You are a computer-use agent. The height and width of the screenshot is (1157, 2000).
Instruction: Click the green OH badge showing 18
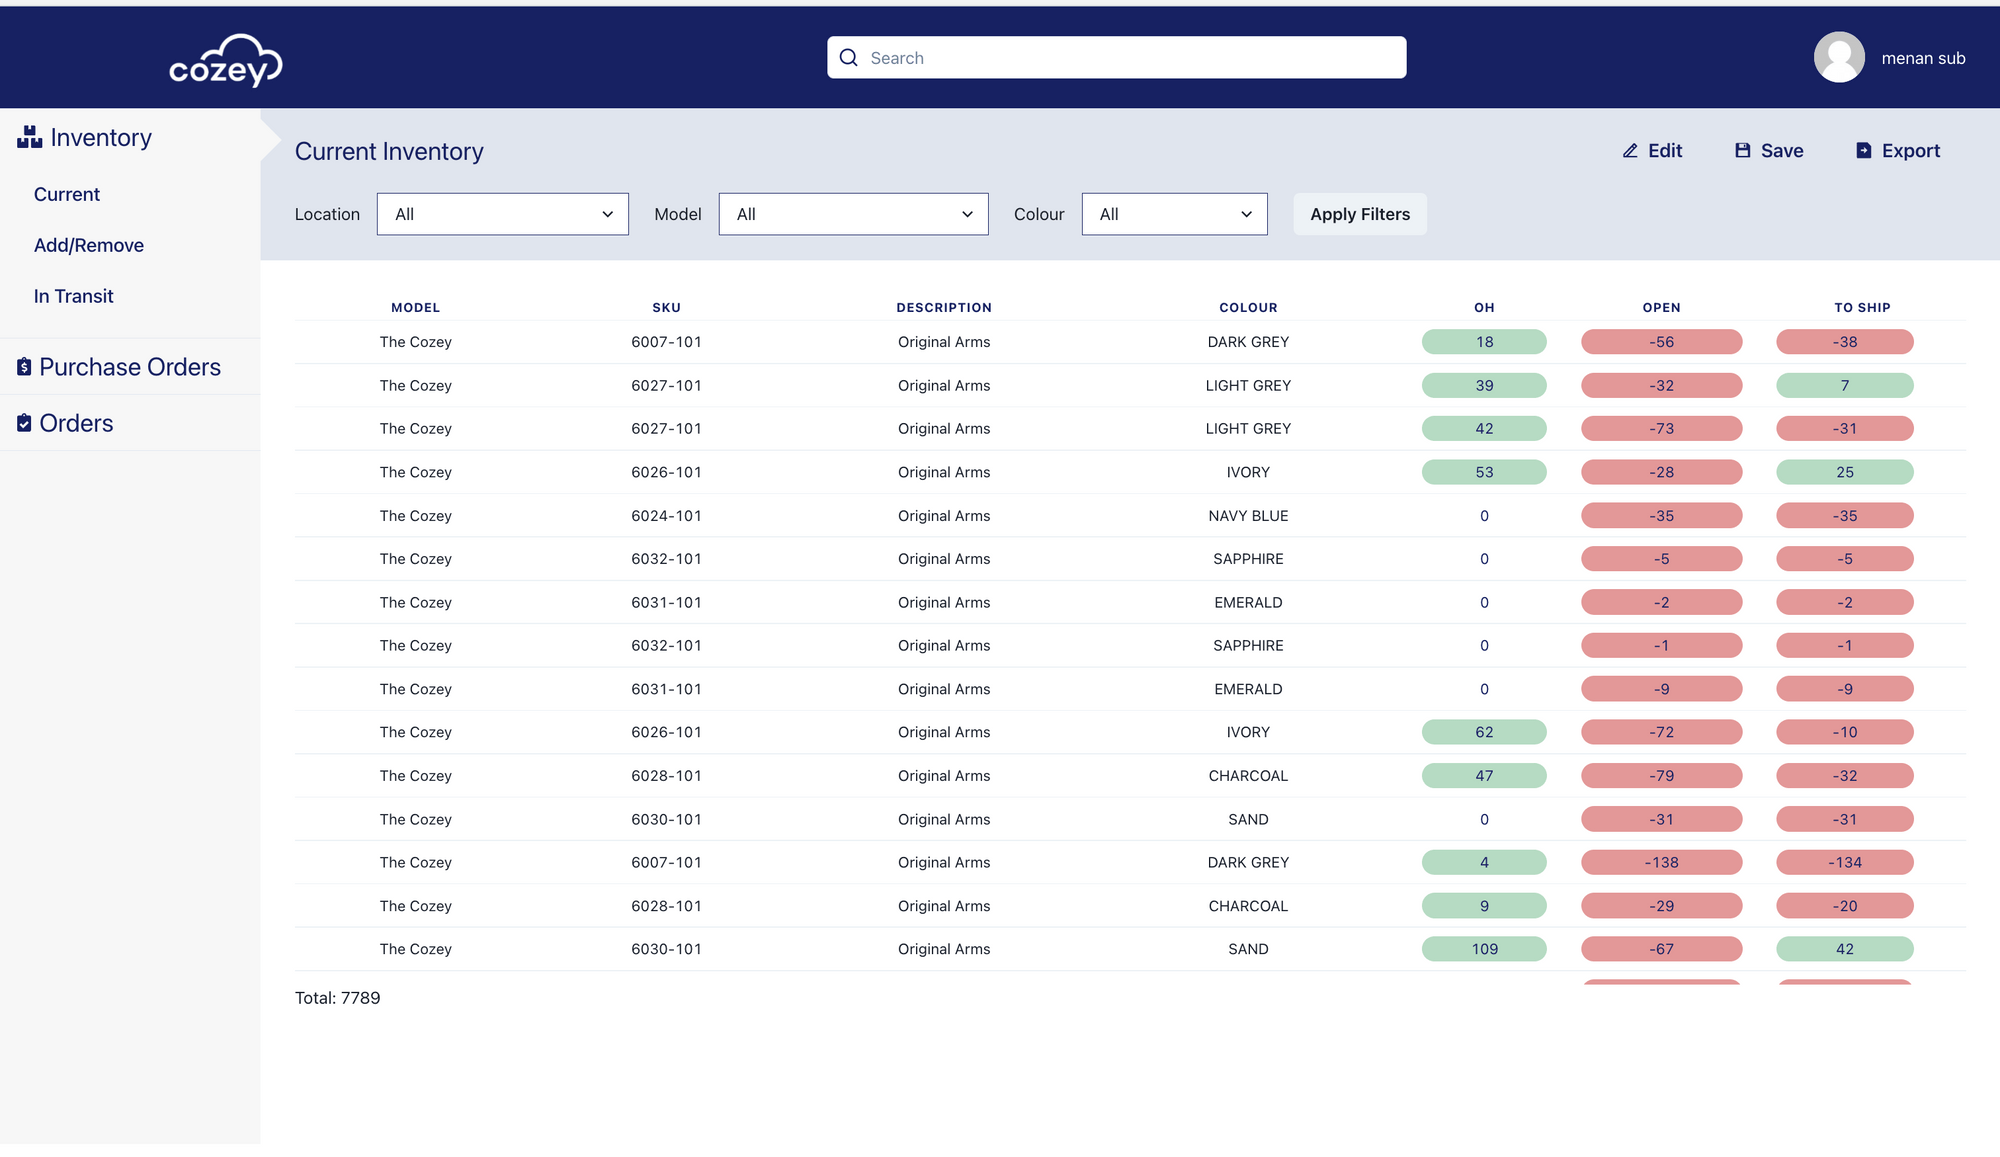click(1484, 342)
